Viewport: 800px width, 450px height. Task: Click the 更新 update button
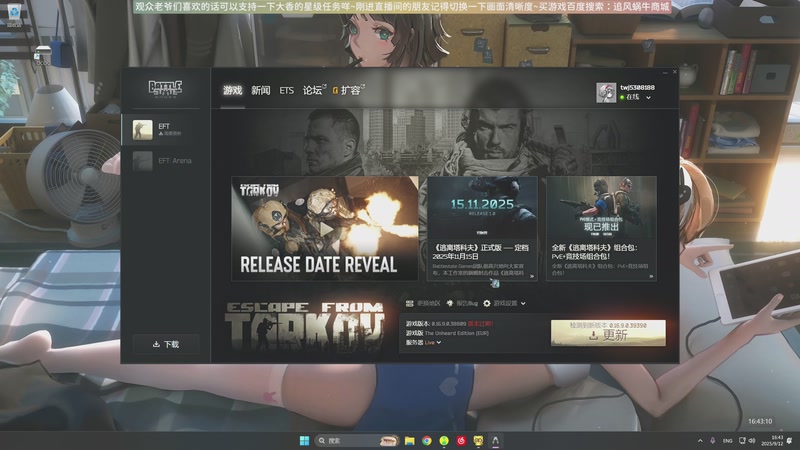point(608,333)
